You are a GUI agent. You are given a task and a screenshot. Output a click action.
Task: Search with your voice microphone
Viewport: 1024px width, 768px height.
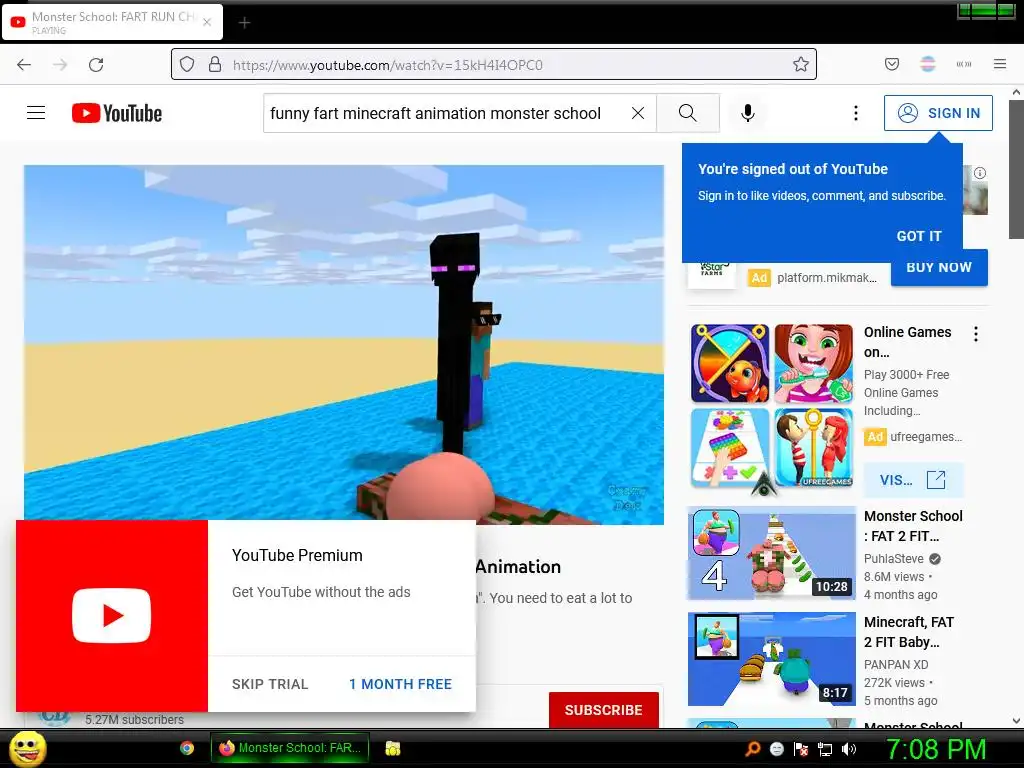(748, 113)
